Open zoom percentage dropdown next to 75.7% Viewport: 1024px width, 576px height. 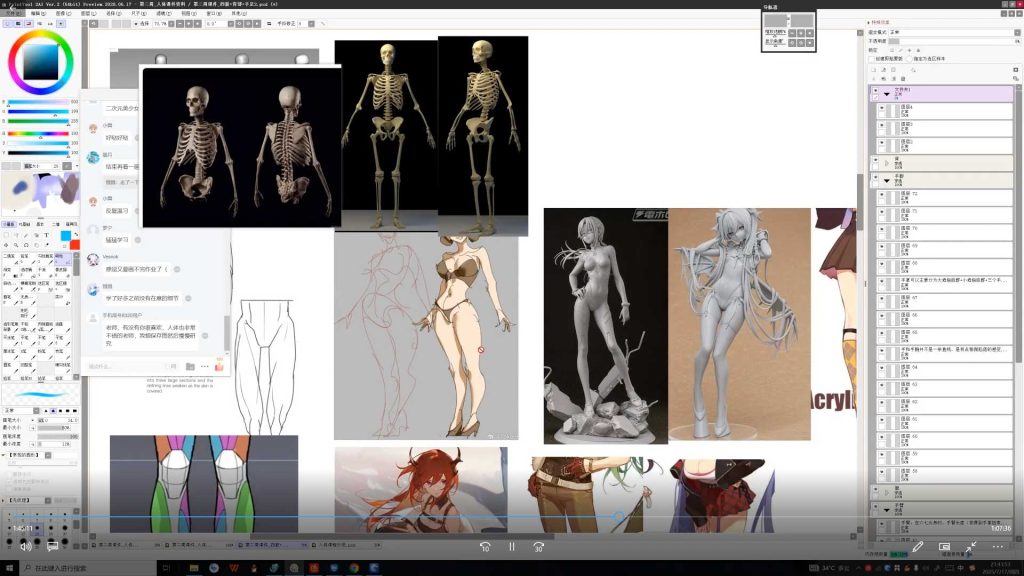point(171,24)
